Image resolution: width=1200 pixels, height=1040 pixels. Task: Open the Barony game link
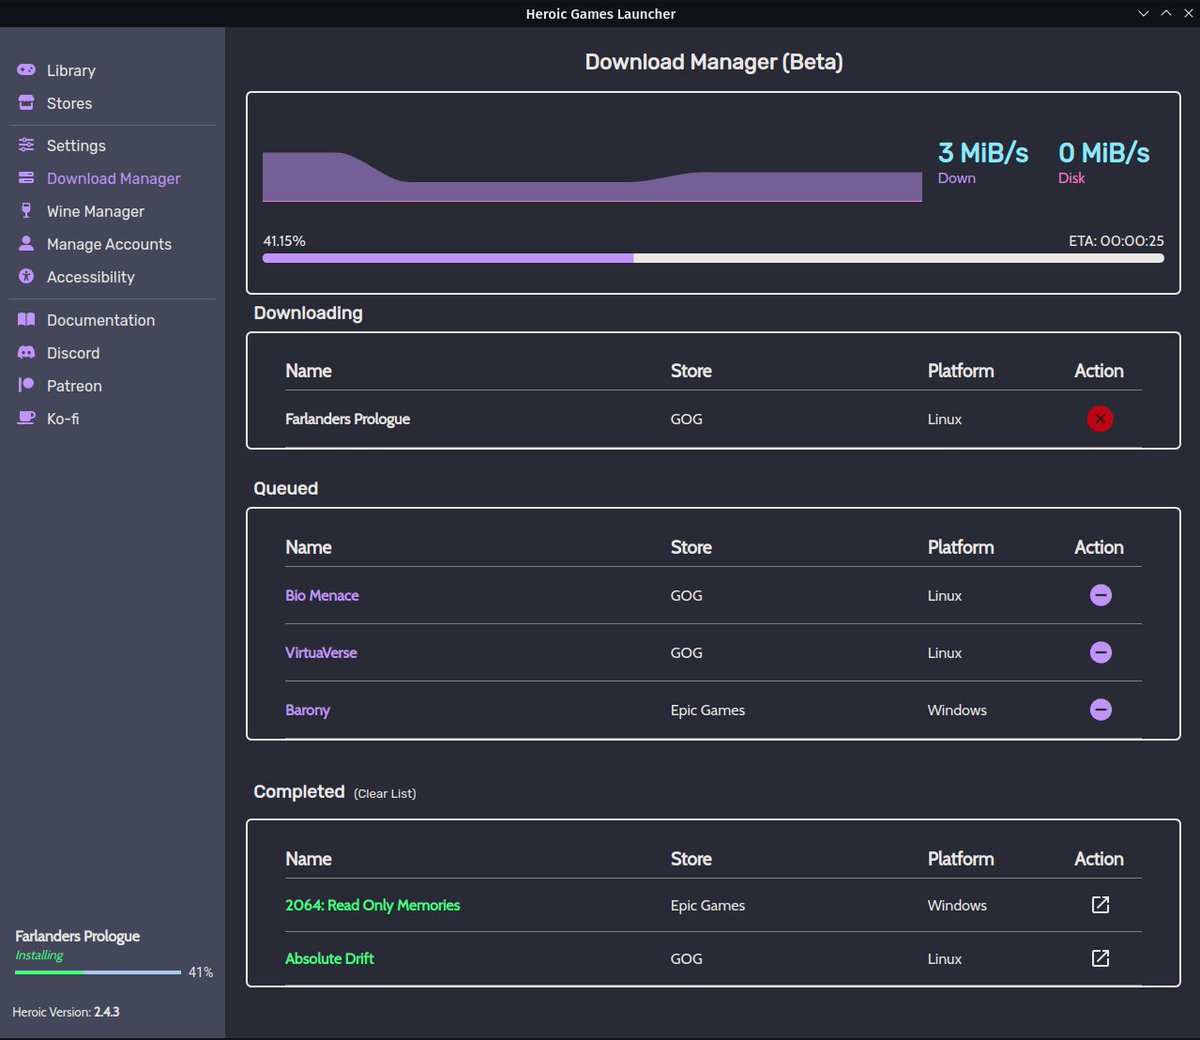307,710
